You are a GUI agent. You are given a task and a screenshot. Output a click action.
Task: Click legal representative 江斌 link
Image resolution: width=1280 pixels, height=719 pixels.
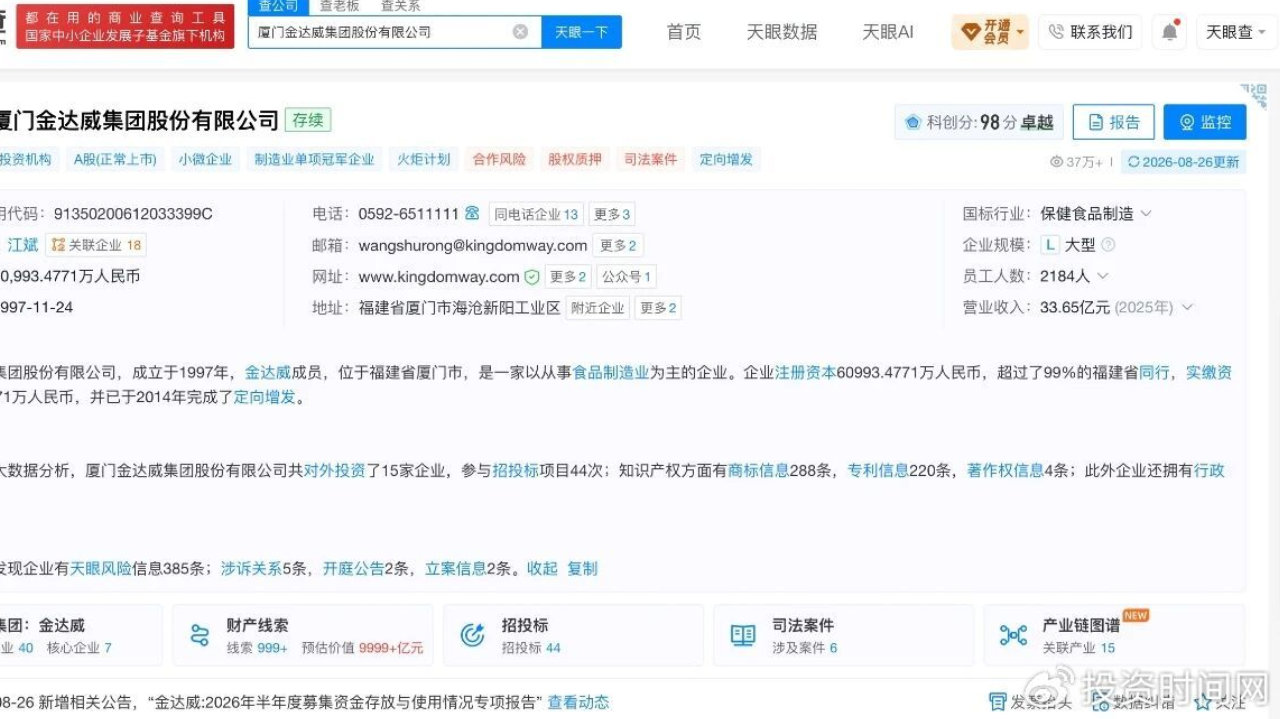click(22, 245)
